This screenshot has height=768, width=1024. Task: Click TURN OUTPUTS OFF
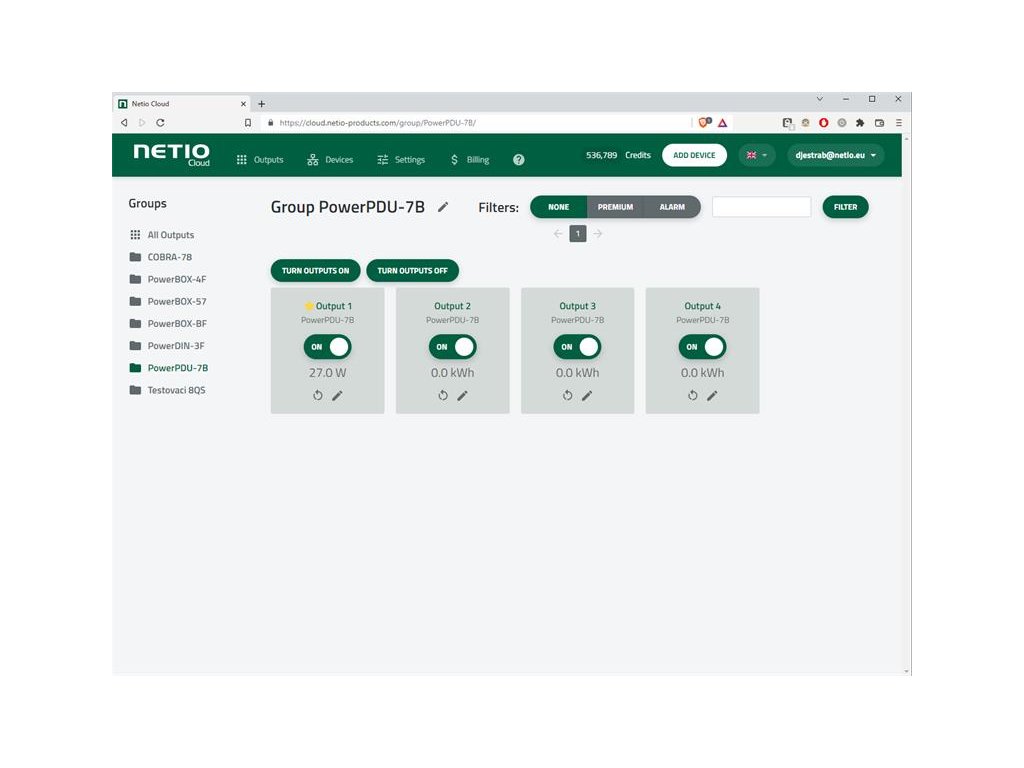coord(413,270)
